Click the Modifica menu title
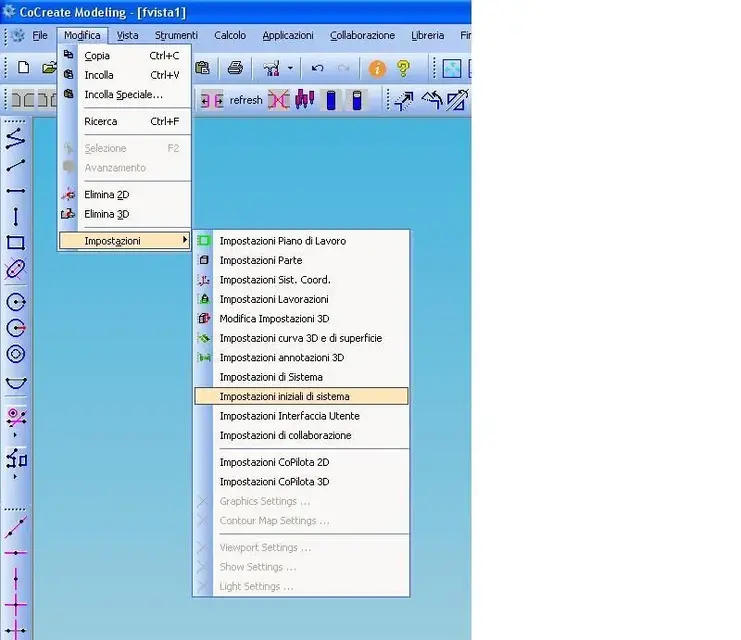This screenshot has height=640, width=741. pos(82,35)
